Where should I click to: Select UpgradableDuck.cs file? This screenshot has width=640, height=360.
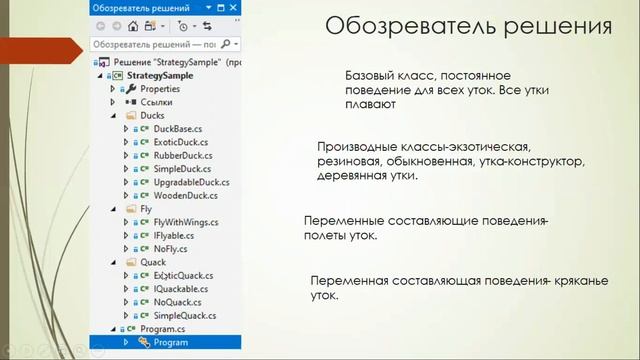tap(191, 182)
